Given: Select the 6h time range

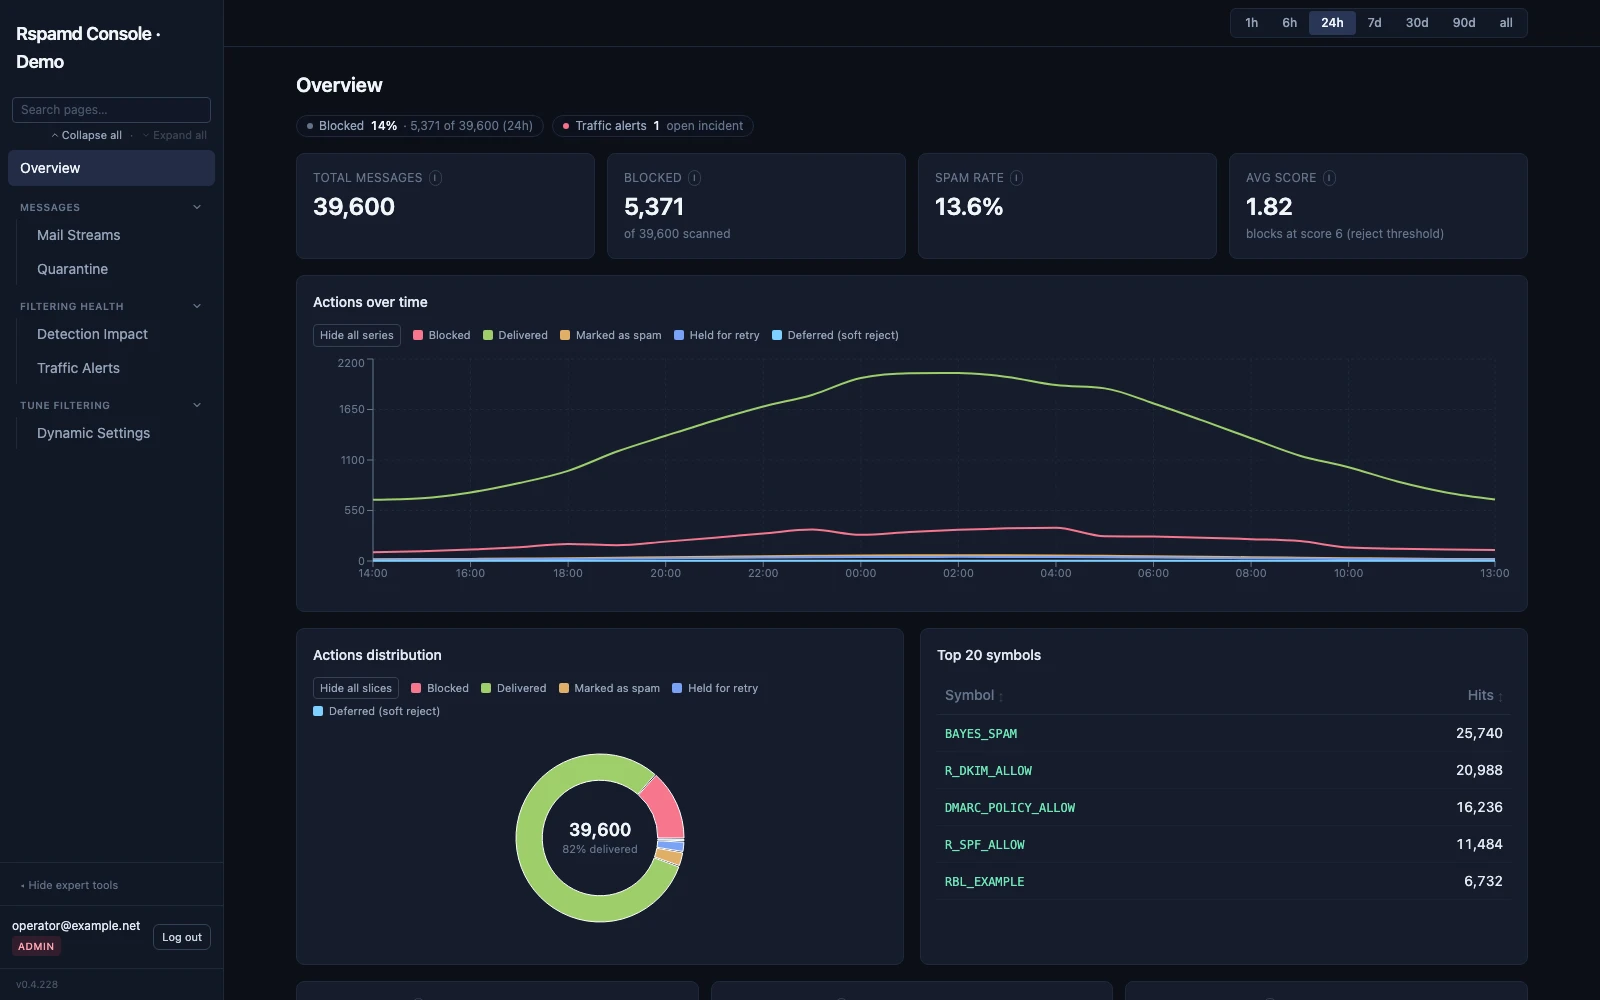Looking at the screenshot, I should click(1290, 23).
